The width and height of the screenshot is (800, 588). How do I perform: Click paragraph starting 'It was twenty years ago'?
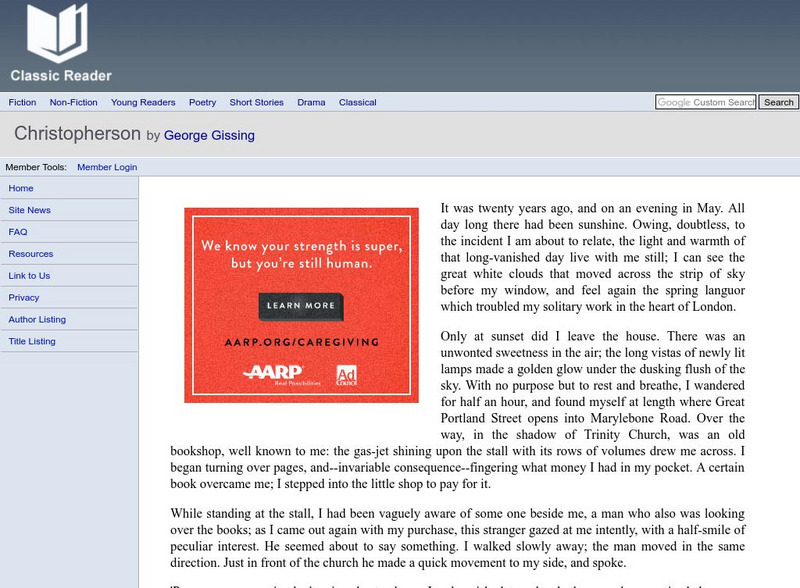point(593,257)
